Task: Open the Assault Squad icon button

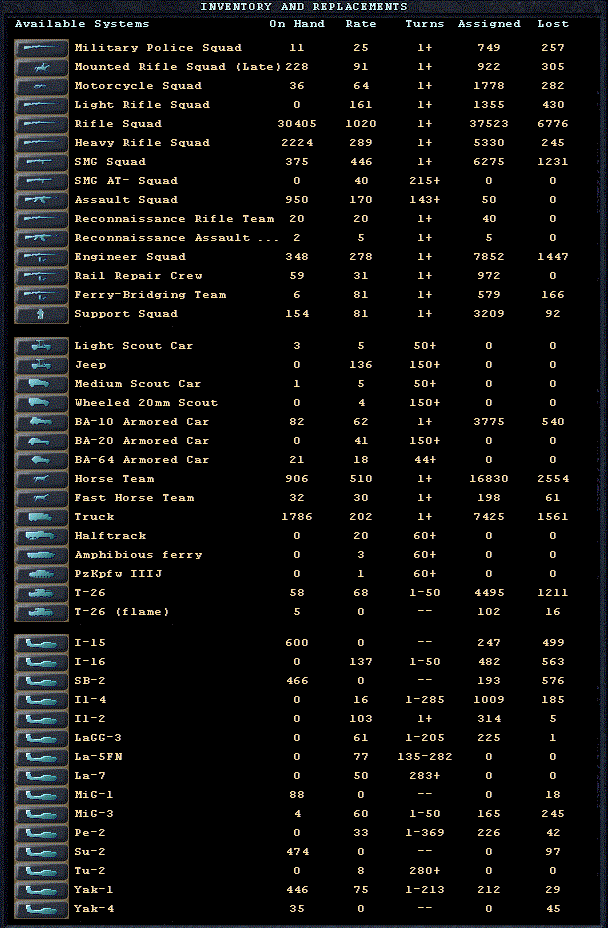Action: [41, 200]
